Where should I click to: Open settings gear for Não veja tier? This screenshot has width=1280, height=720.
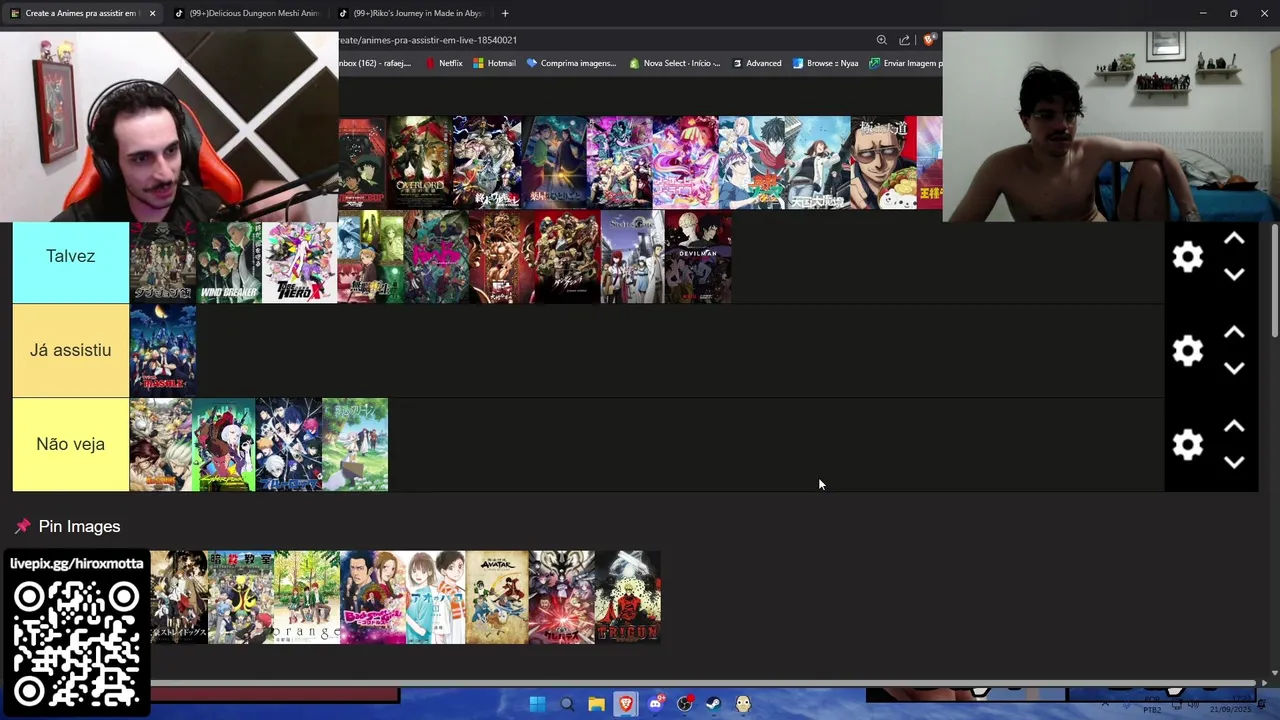point(1187,445)
